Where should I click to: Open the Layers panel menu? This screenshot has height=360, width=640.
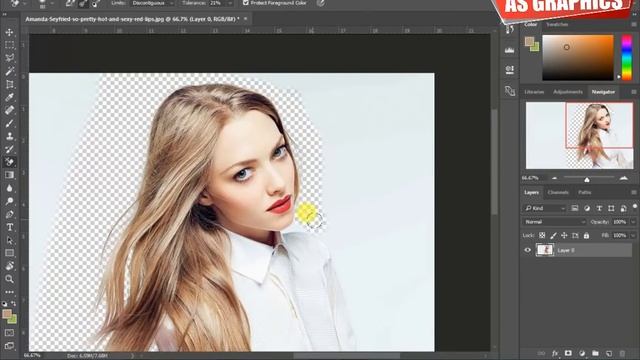click(634, 192)
